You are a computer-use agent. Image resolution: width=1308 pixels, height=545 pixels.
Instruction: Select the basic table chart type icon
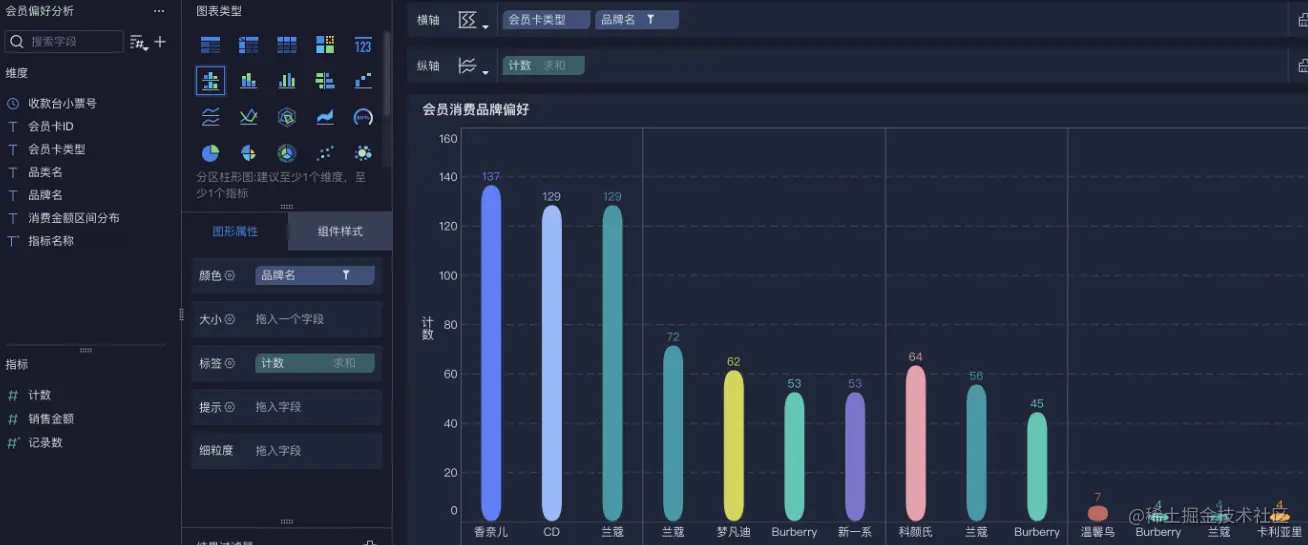coord(210,45)
